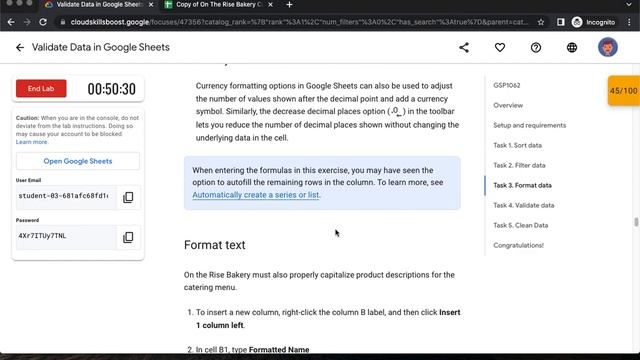Open the browser side panel icon
The image size is (640, 360).
pyautogui.click(x=560, y=22)
